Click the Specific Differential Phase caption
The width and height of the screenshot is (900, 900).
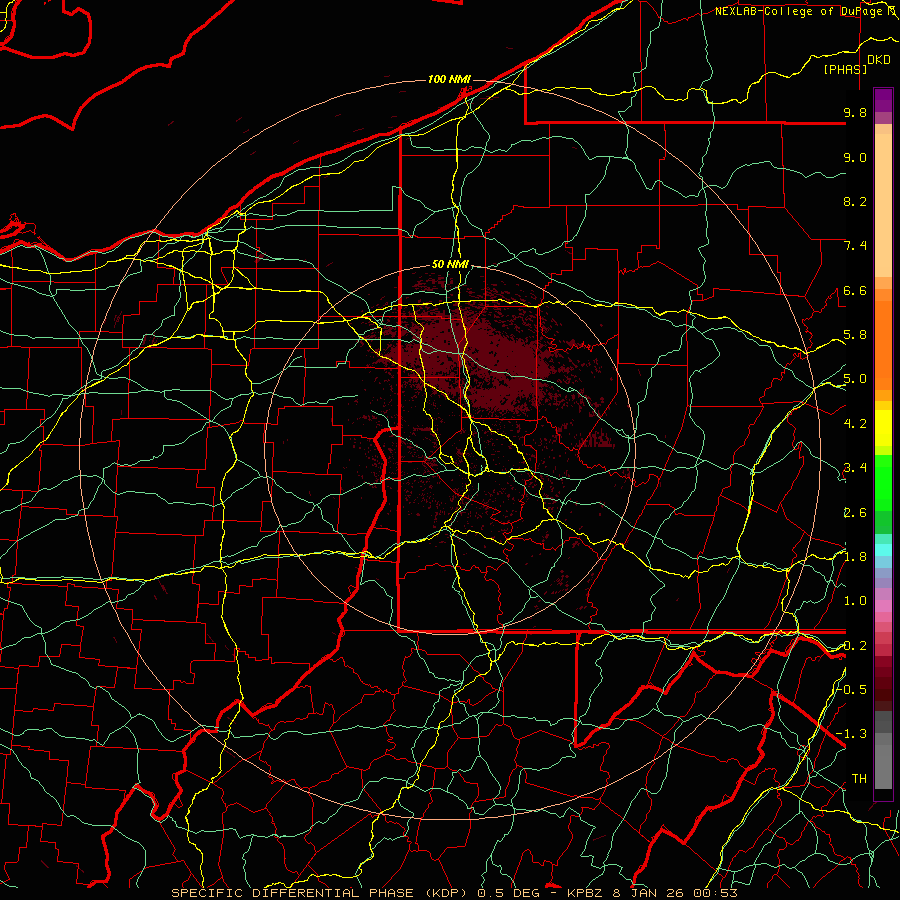454,893
